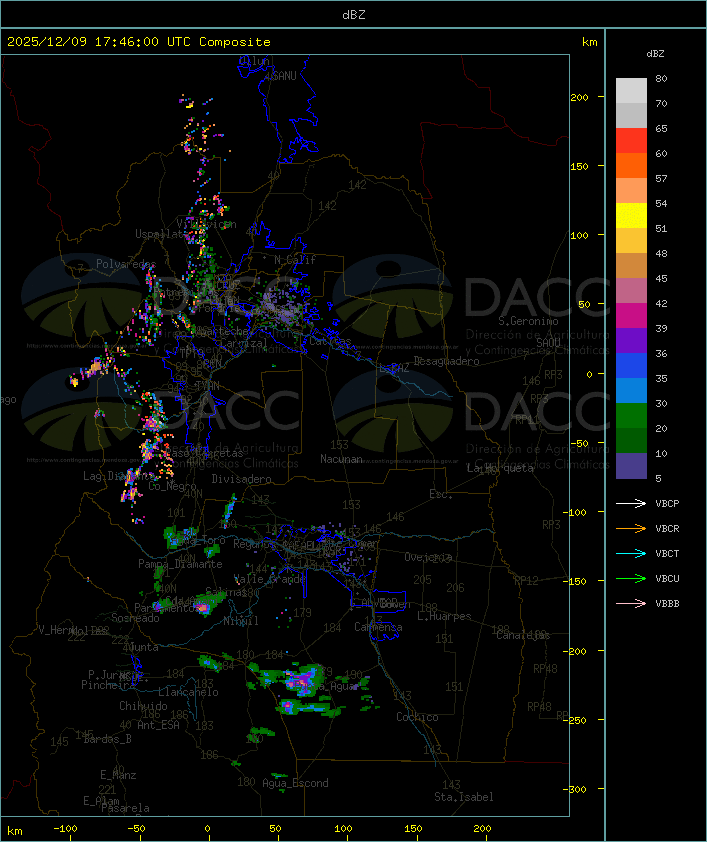Viewport: 707px width, 842px height.
Task: Click the Sosneado map label
Action: pos(135,618)
